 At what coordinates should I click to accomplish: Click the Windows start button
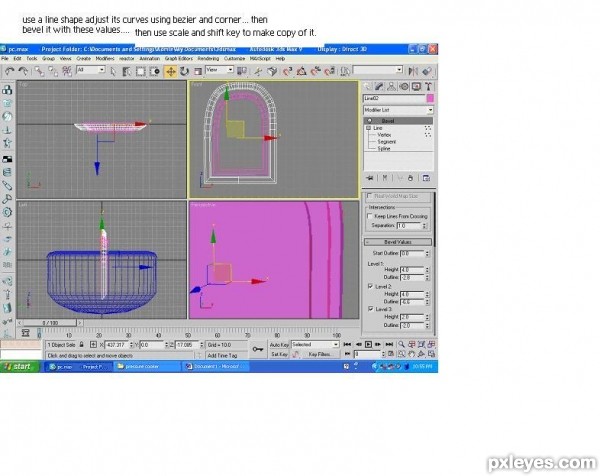pos(20,367)
